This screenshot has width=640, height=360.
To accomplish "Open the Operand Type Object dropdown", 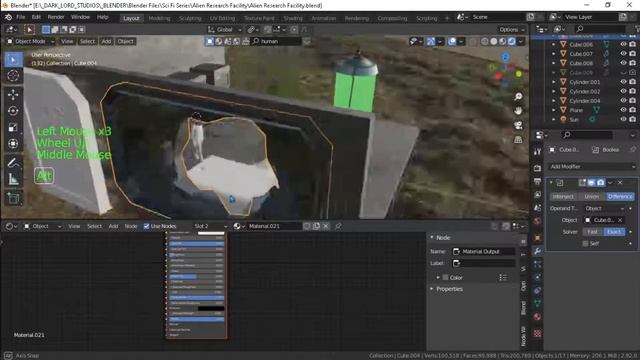I will [x=604, y=208].
